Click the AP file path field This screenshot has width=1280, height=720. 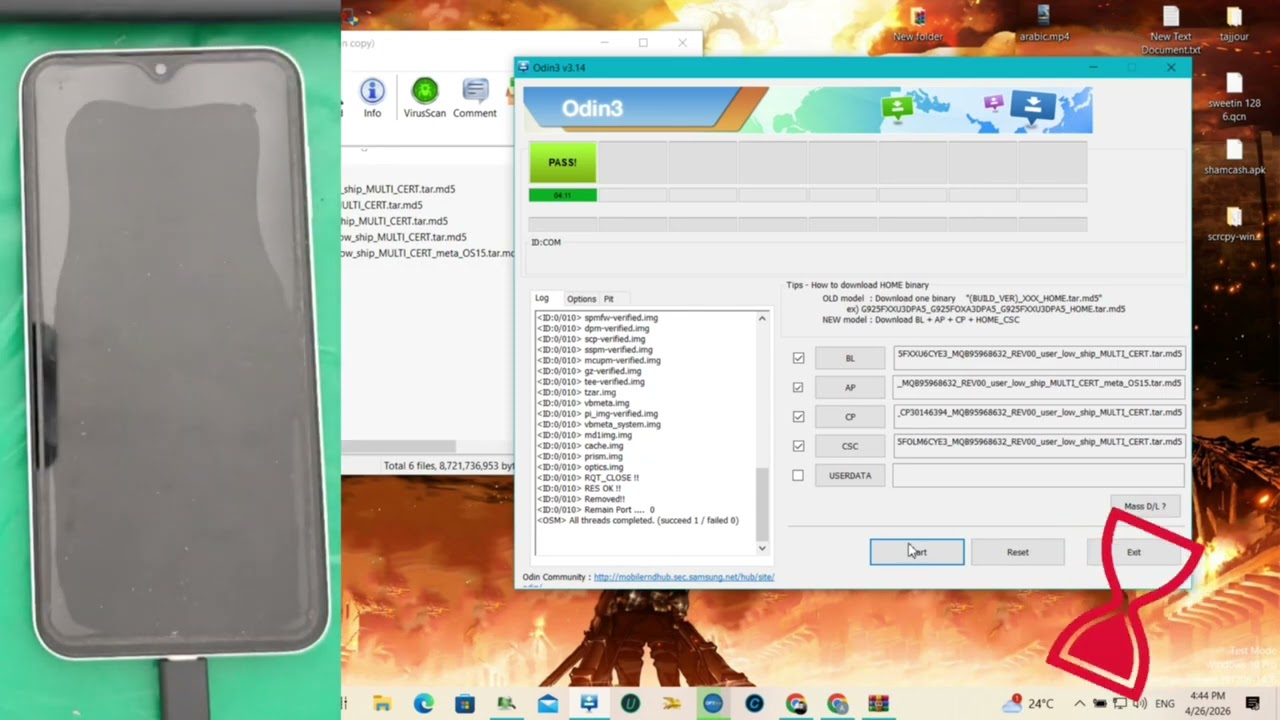tap(1039, 387)
